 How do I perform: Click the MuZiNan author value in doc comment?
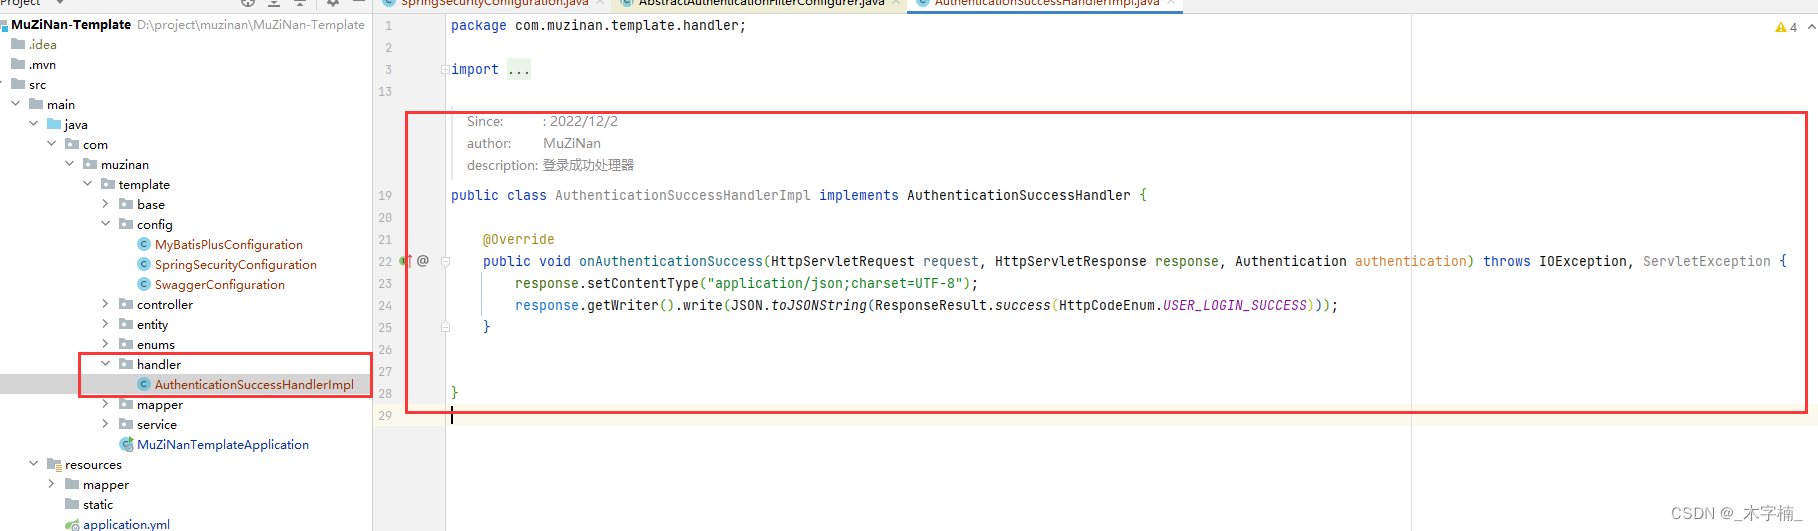pyautogui.click(x=572, y=143)
